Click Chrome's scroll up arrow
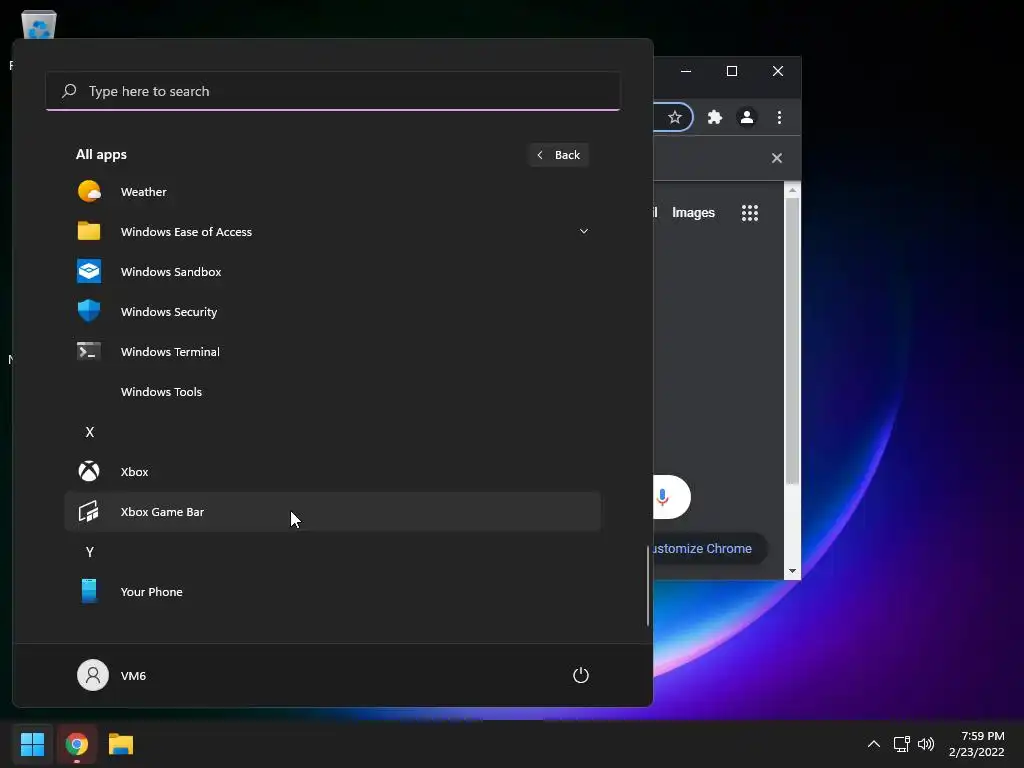 click(x=792, y=191)
